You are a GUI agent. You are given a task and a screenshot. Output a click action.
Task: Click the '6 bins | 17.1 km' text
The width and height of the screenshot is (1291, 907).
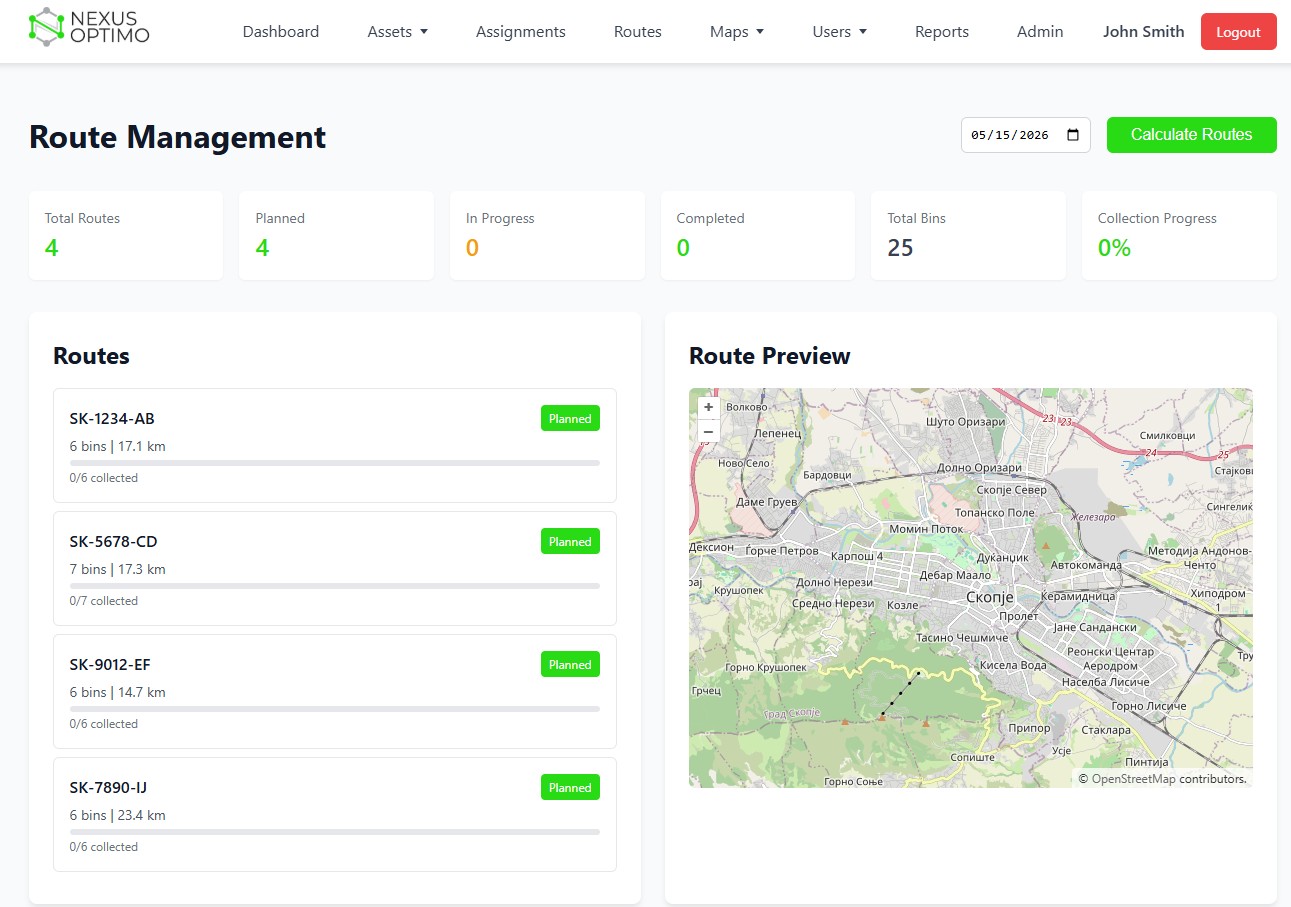tap(118, 446)
